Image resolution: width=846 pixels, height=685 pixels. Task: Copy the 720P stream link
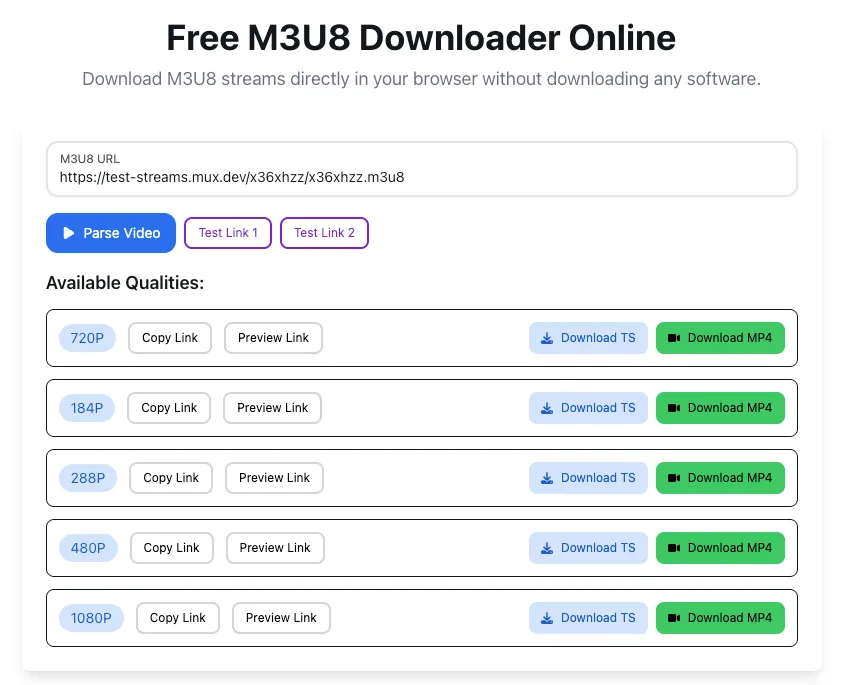169,338
